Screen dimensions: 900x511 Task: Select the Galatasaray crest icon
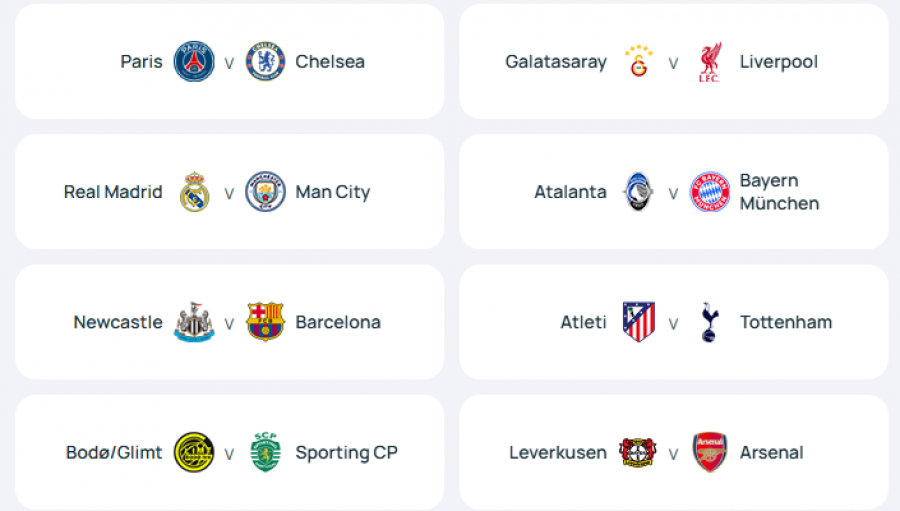638,62
